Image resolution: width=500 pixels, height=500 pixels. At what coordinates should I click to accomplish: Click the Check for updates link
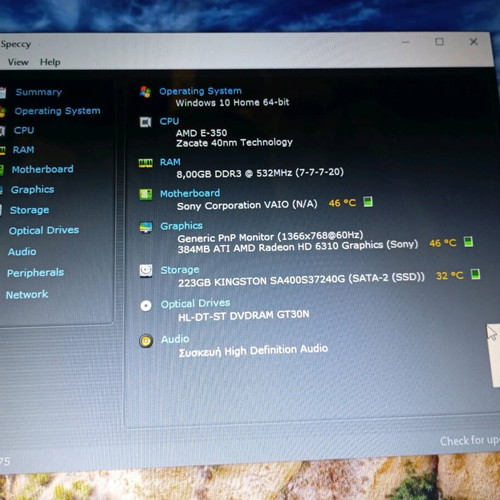coord(469,441)
